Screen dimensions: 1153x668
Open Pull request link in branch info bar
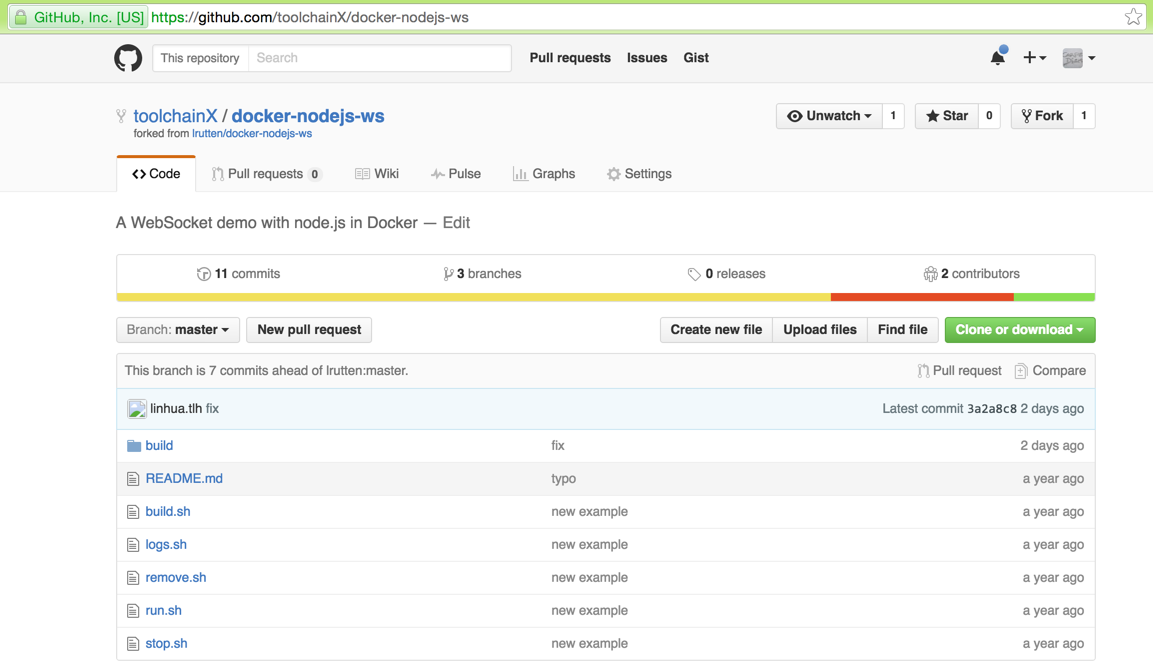tap(959, 371)
